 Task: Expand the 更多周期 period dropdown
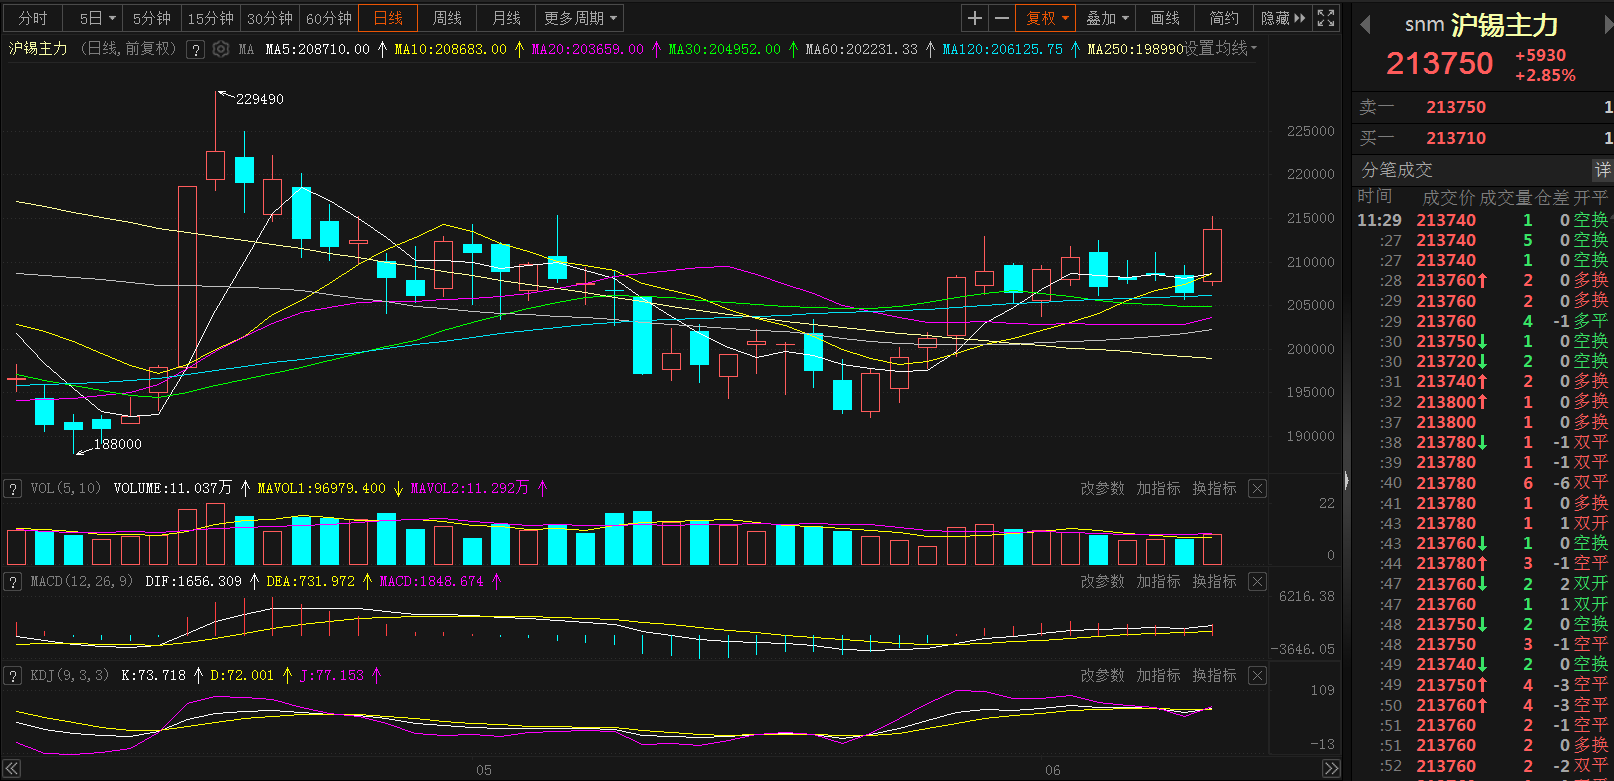580,18
